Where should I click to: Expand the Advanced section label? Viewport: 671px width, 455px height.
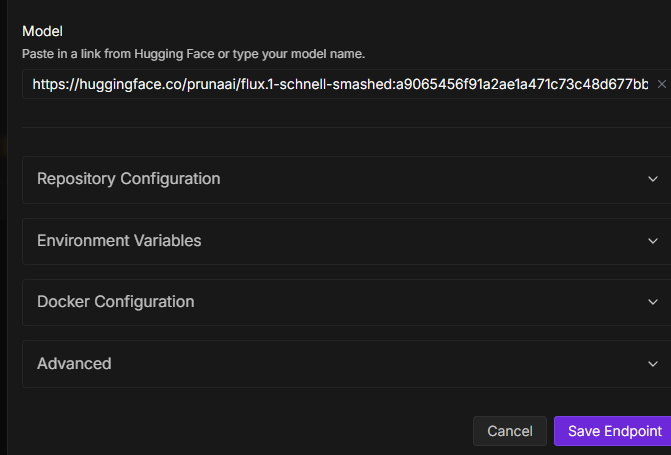[74, 364]
